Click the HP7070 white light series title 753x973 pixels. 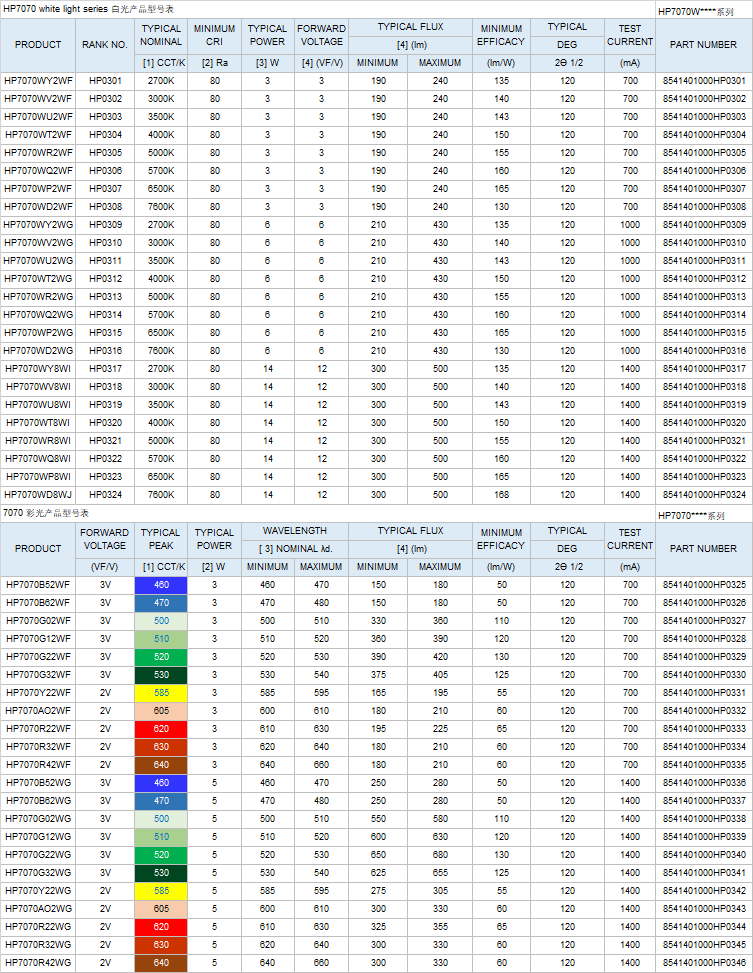pyautogui.click(x=88, y=9)
